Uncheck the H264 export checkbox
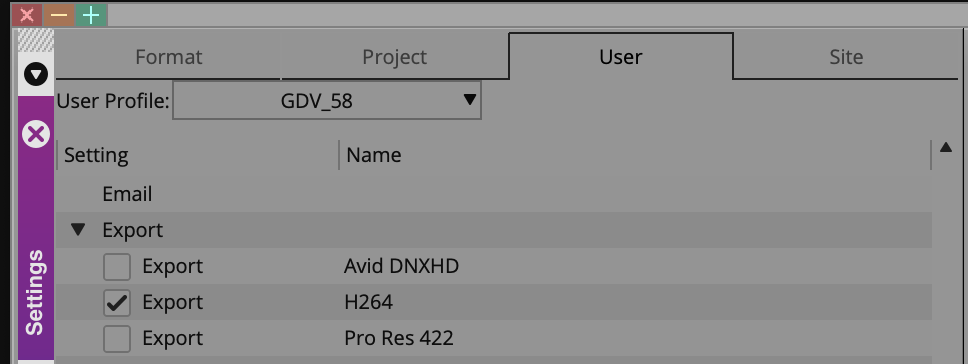 (117, 303)
